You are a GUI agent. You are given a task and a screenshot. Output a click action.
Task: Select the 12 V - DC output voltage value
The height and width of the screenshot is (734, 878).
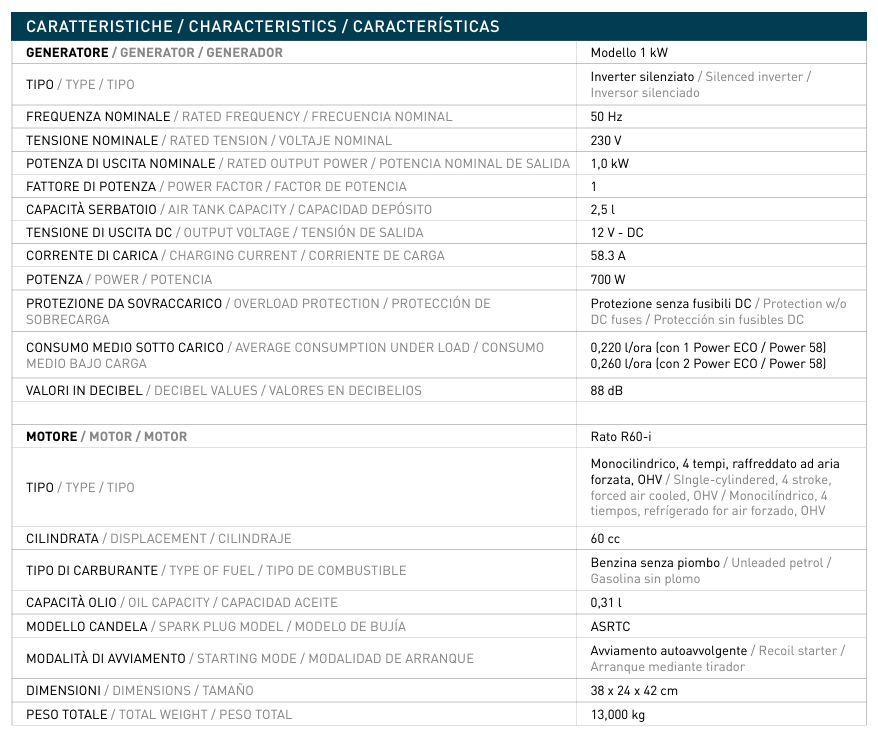click(x=617, y=233)
